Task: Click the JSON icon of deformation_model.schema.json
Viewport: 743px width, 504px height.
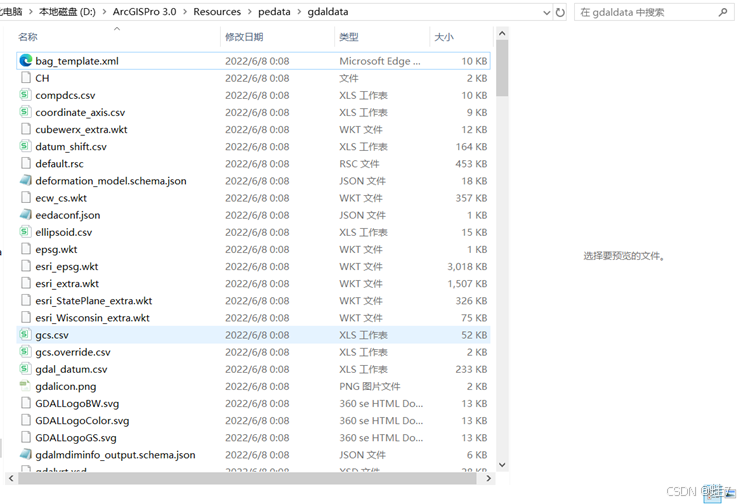Action: [26, 180]
